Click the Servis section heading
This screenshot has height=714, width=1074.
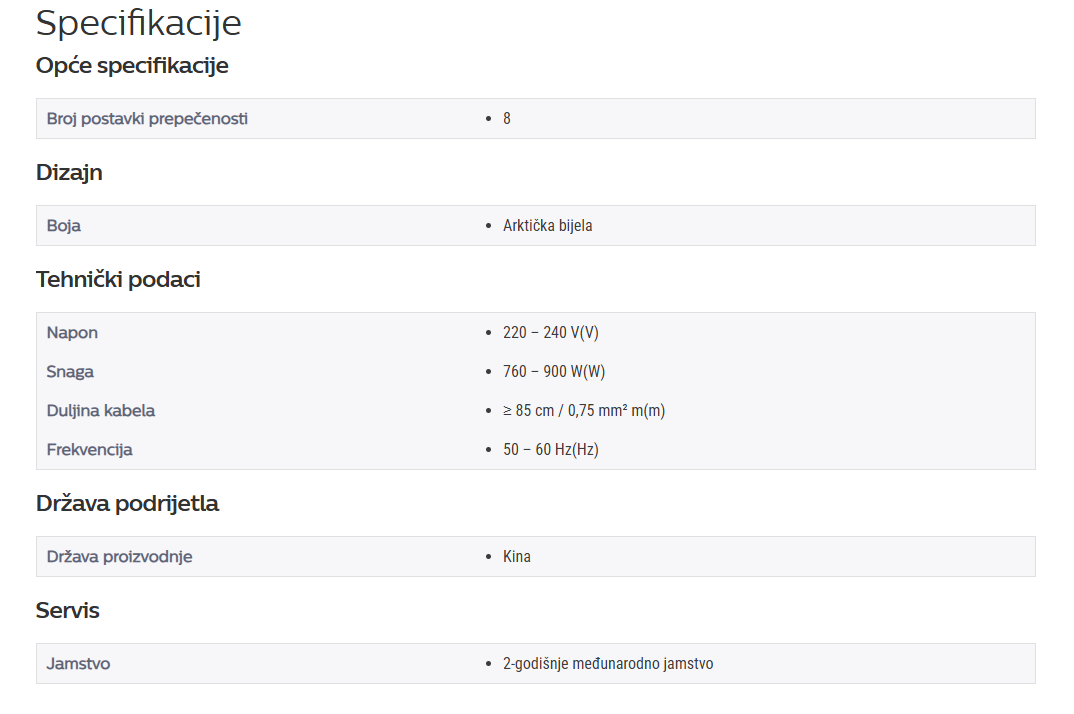coord(68,611)
